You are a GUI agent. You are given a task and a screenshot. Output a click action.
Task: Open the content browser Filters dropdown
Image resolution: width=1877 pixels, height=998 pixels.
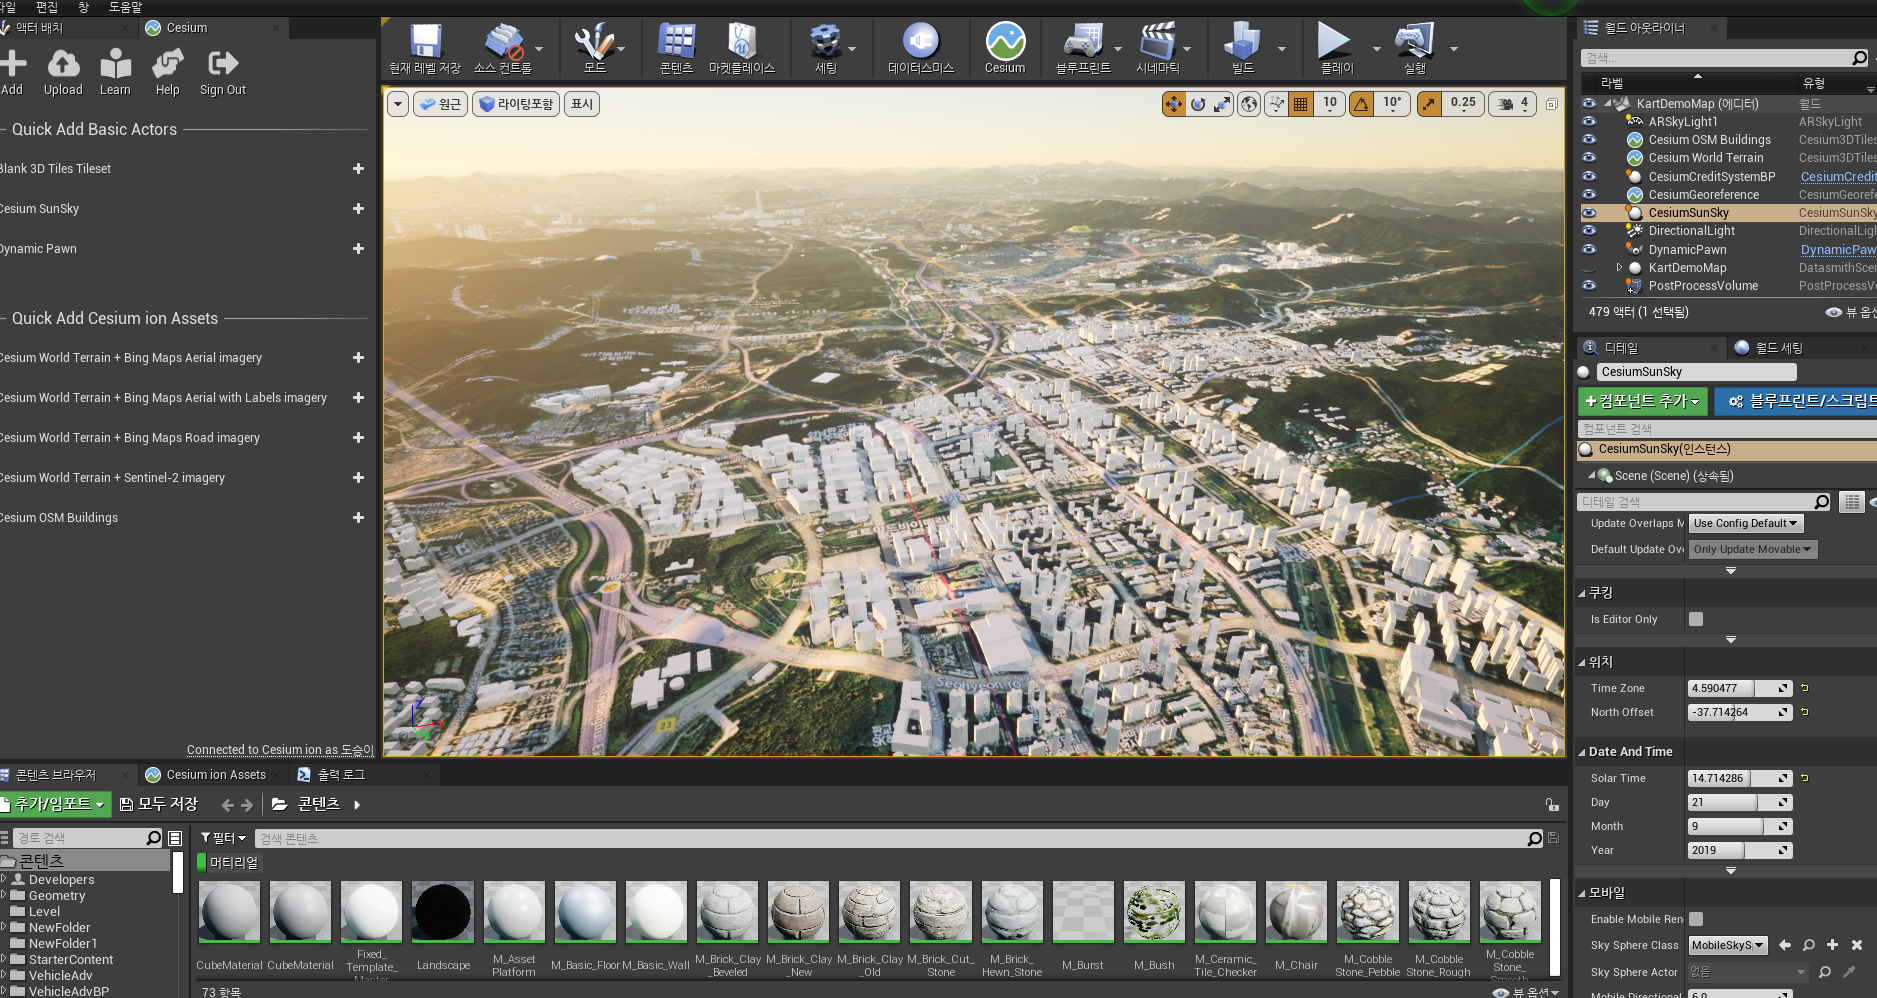click(222, 838)
